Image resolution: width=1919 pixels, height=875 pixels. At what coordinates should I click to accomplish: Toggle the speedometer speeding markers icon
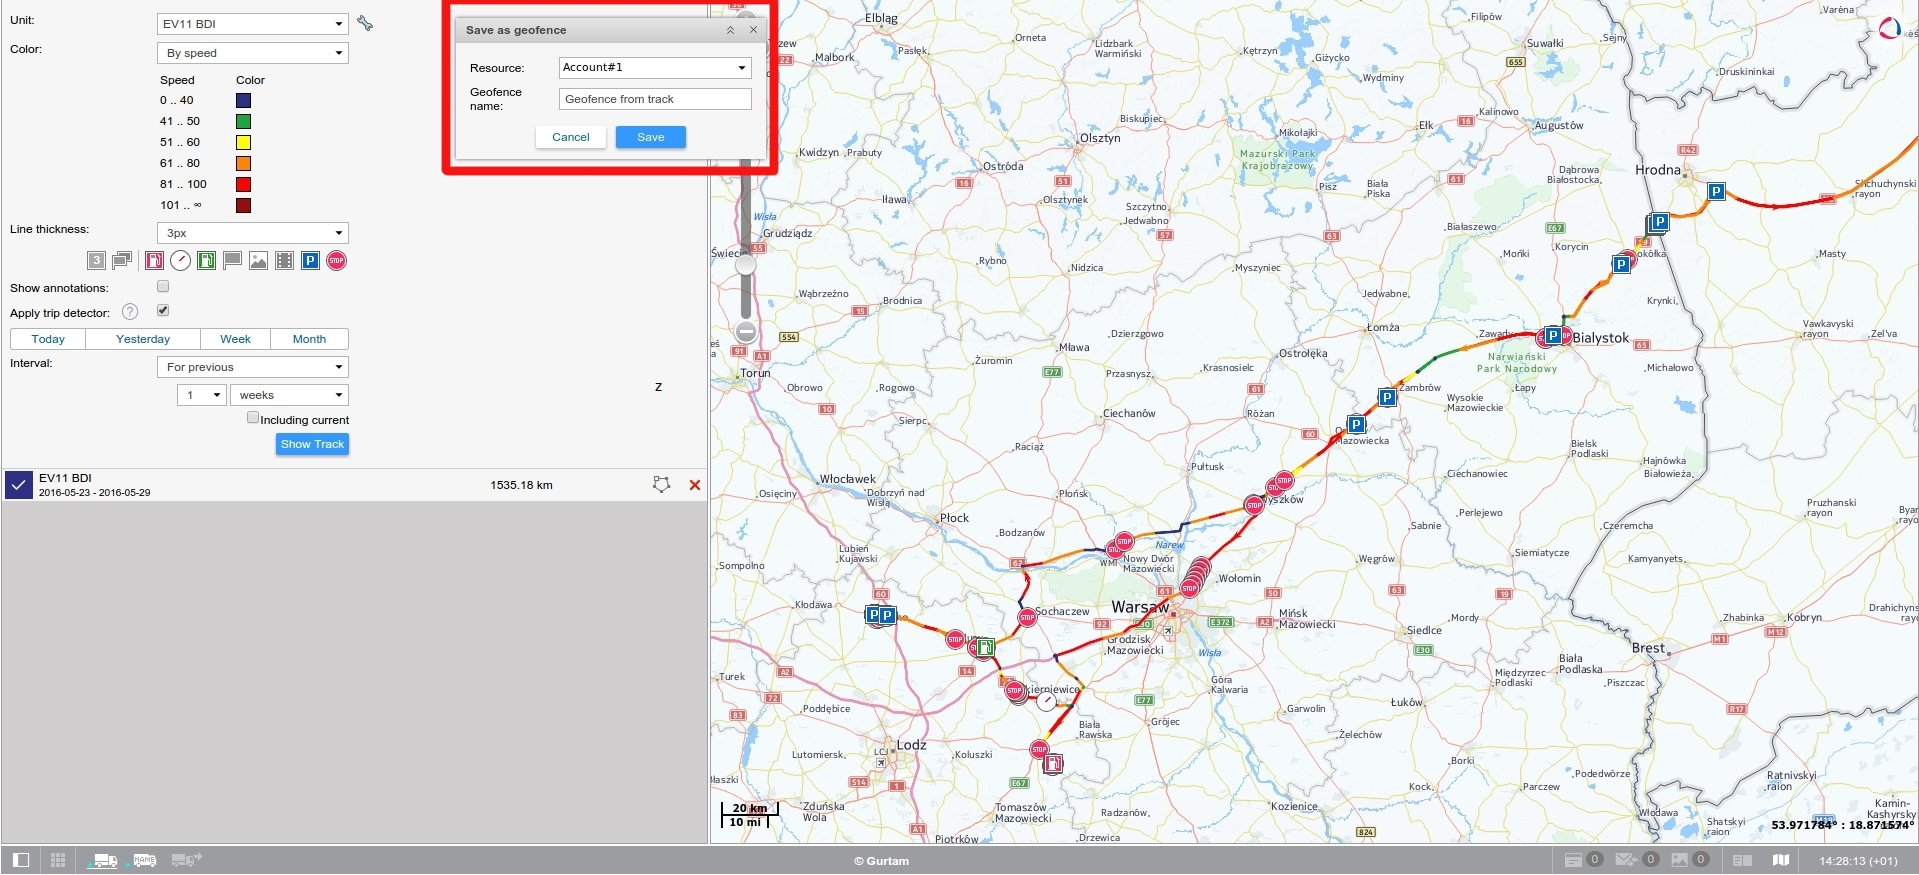click(180, 261)
